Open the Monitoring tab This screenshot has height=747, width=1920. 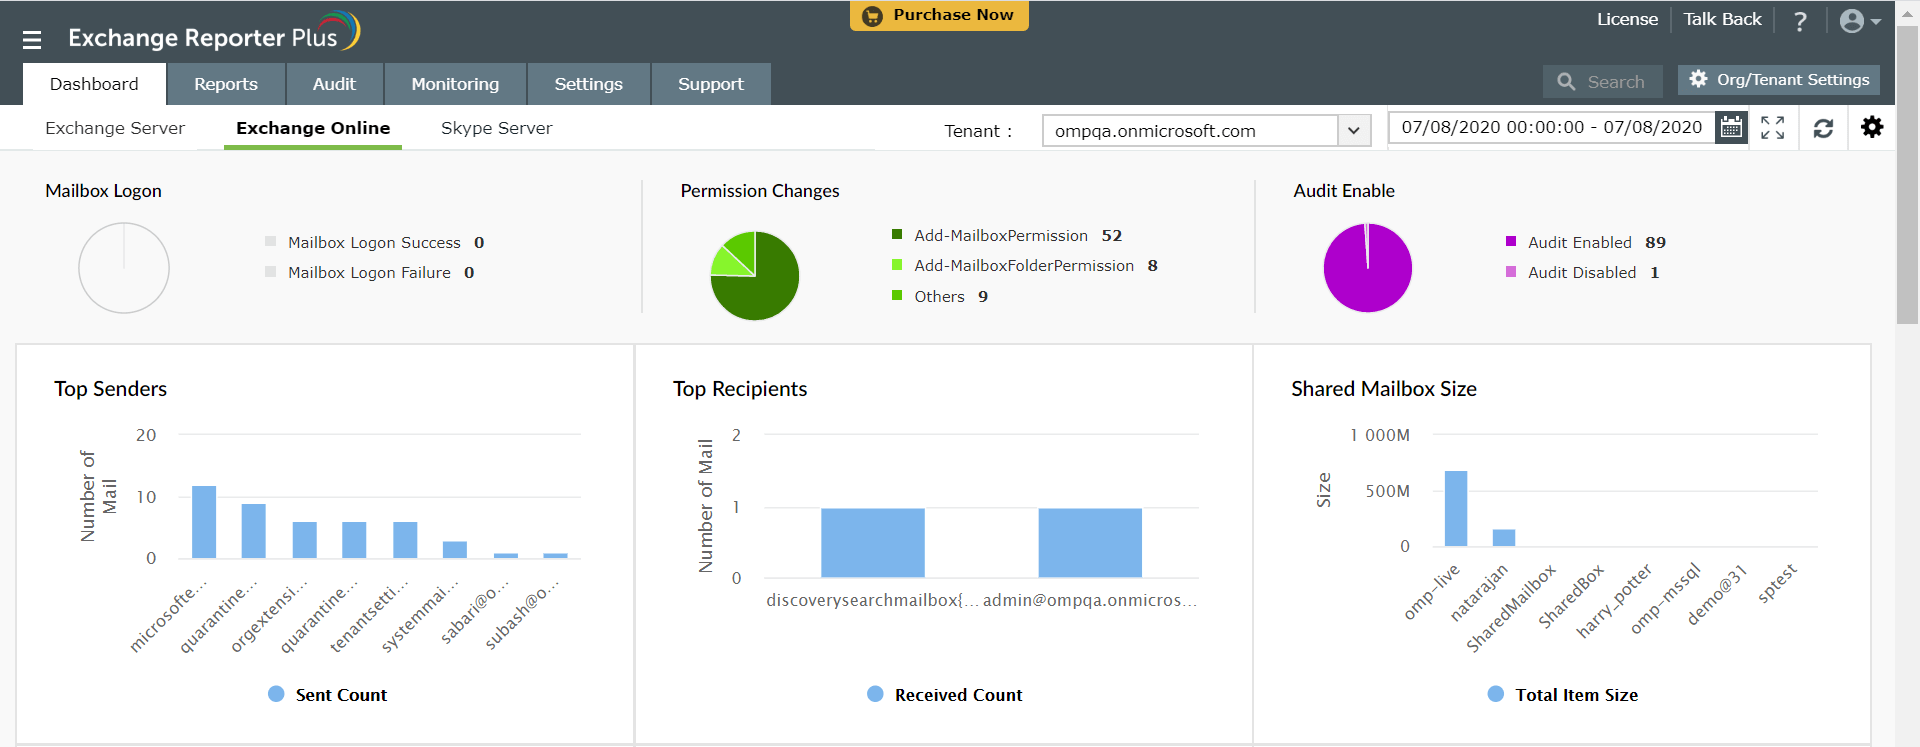pyautogui.click(x=455, y=84)
